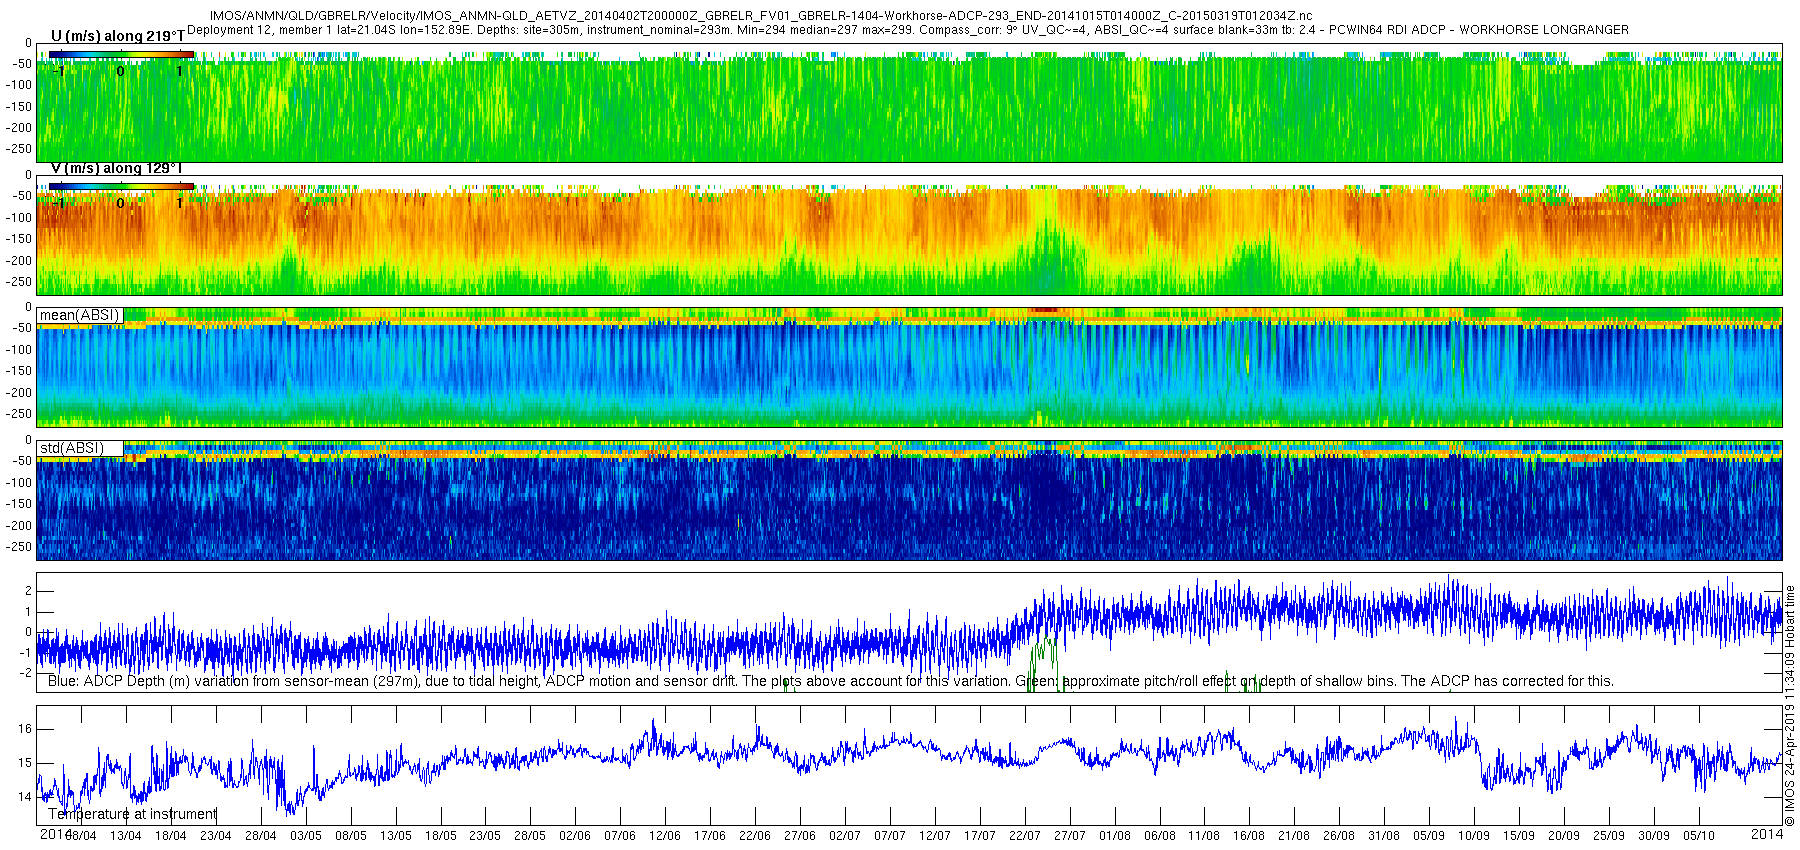Click the '05/09' date tick label
The height and width of the screenshot is (850, 1800).
pos(1428,836)
